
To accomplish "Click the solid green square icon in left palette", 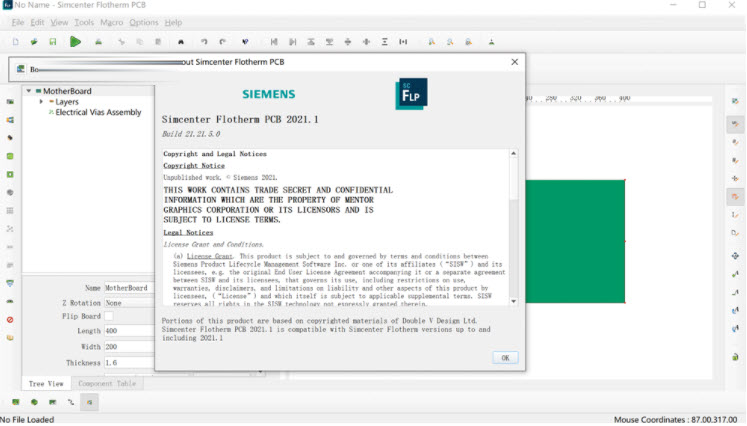I will 10,157.
